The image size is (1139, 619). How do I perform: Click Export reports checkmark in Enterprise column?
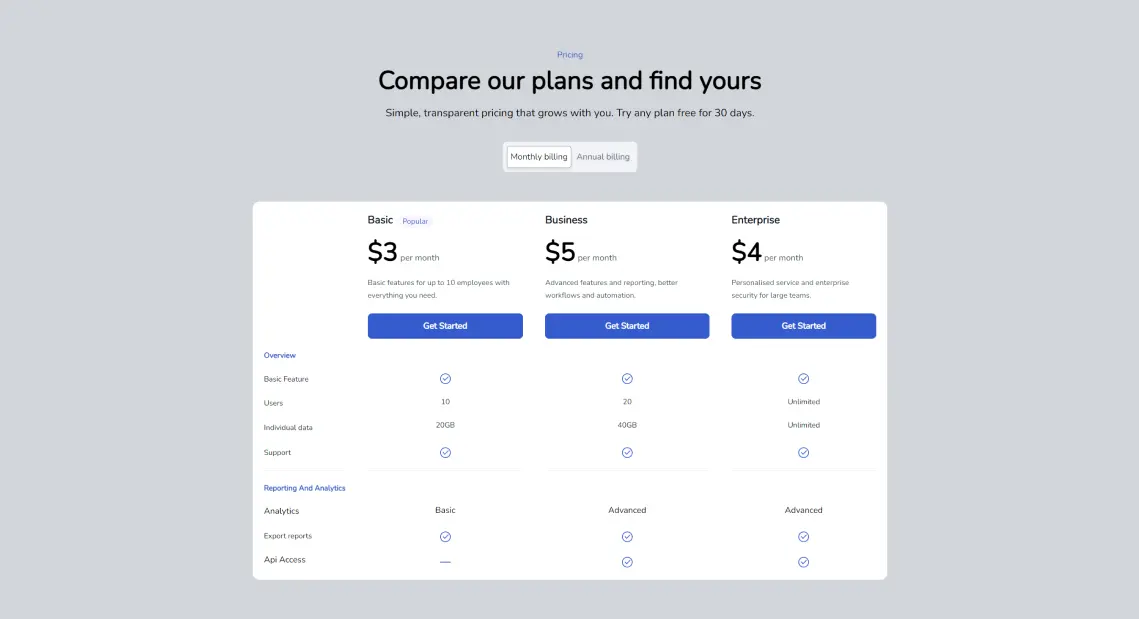803,536
